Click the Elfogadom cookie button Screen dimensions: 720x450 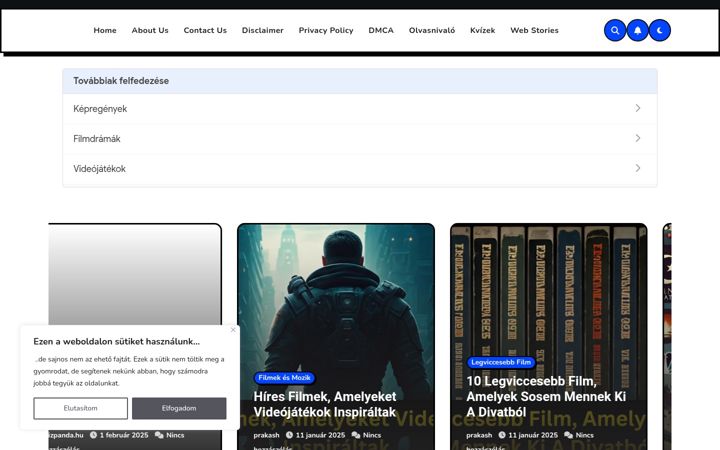click(x=179, y=408)
